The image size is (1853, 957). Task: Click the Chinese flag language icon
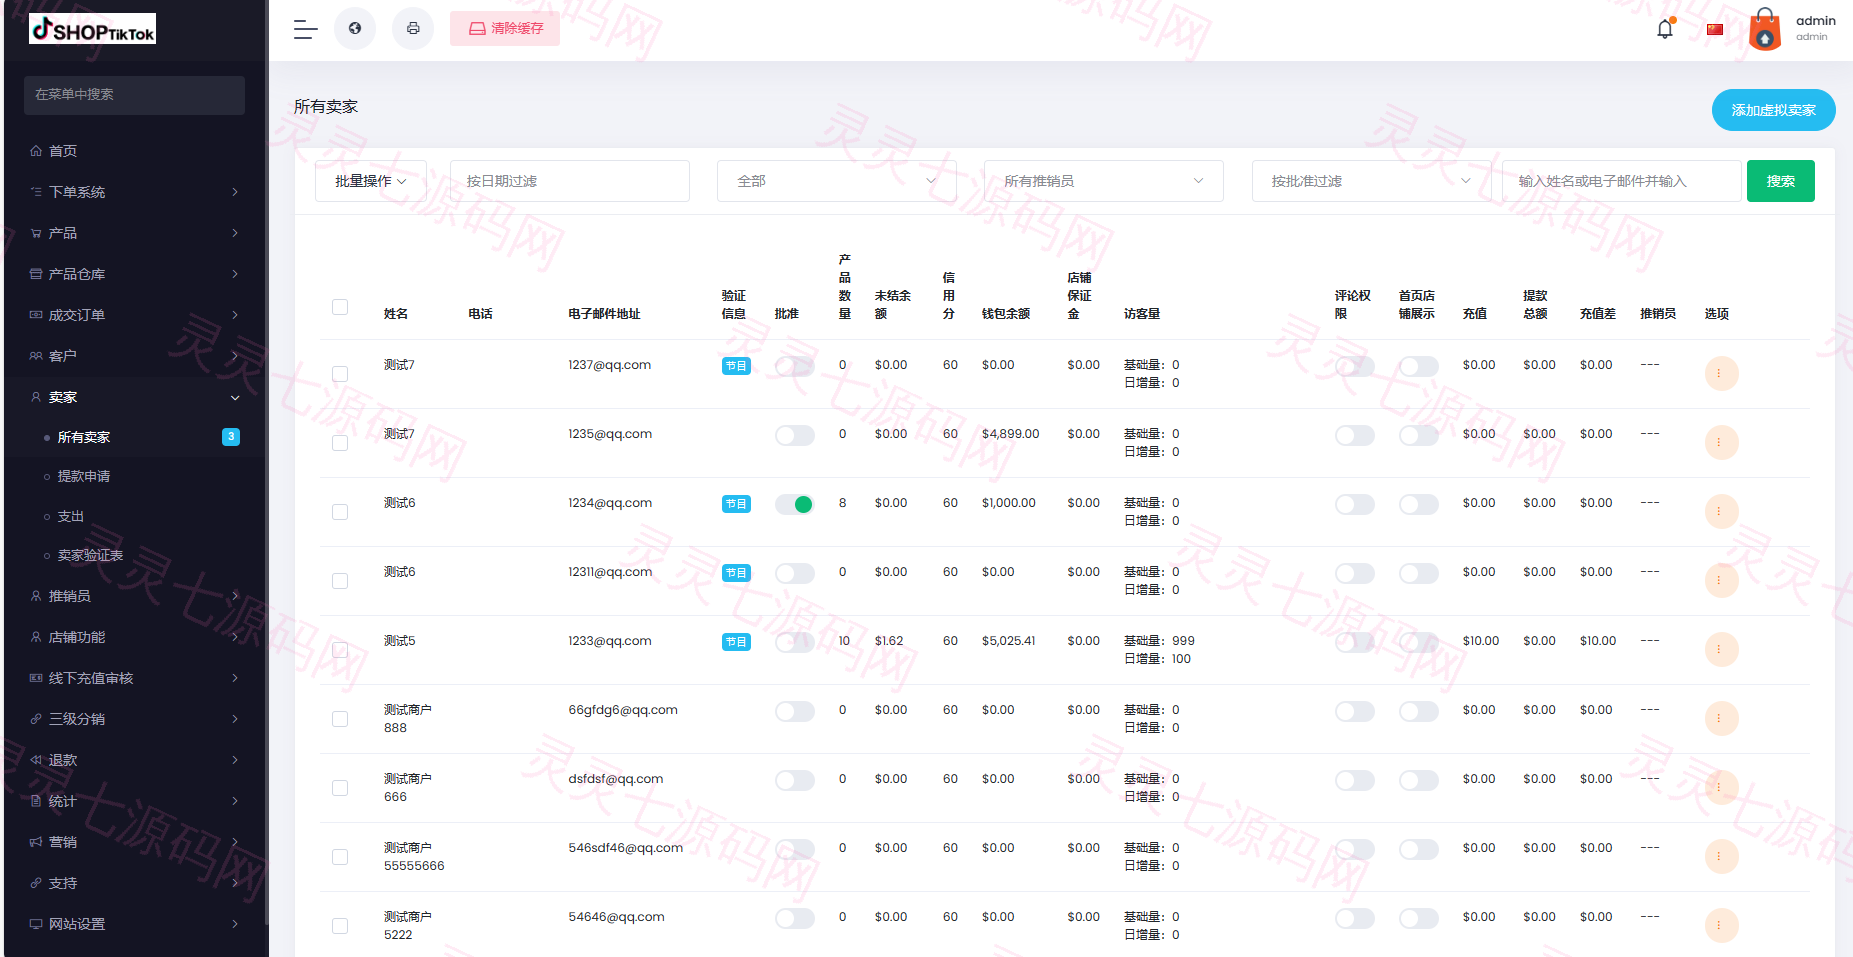[x=1715, y=29]
